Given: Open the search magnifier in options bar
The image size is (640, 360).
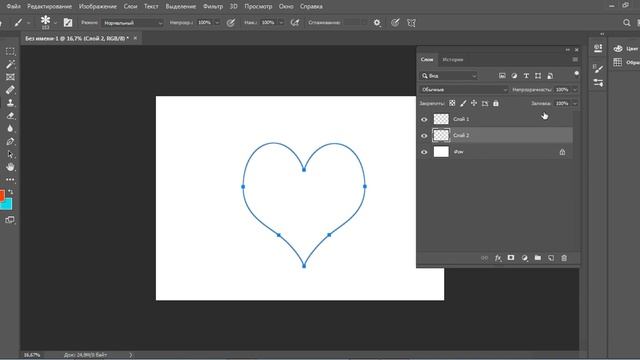Looking at the screenshot, I should click(627, 23).
